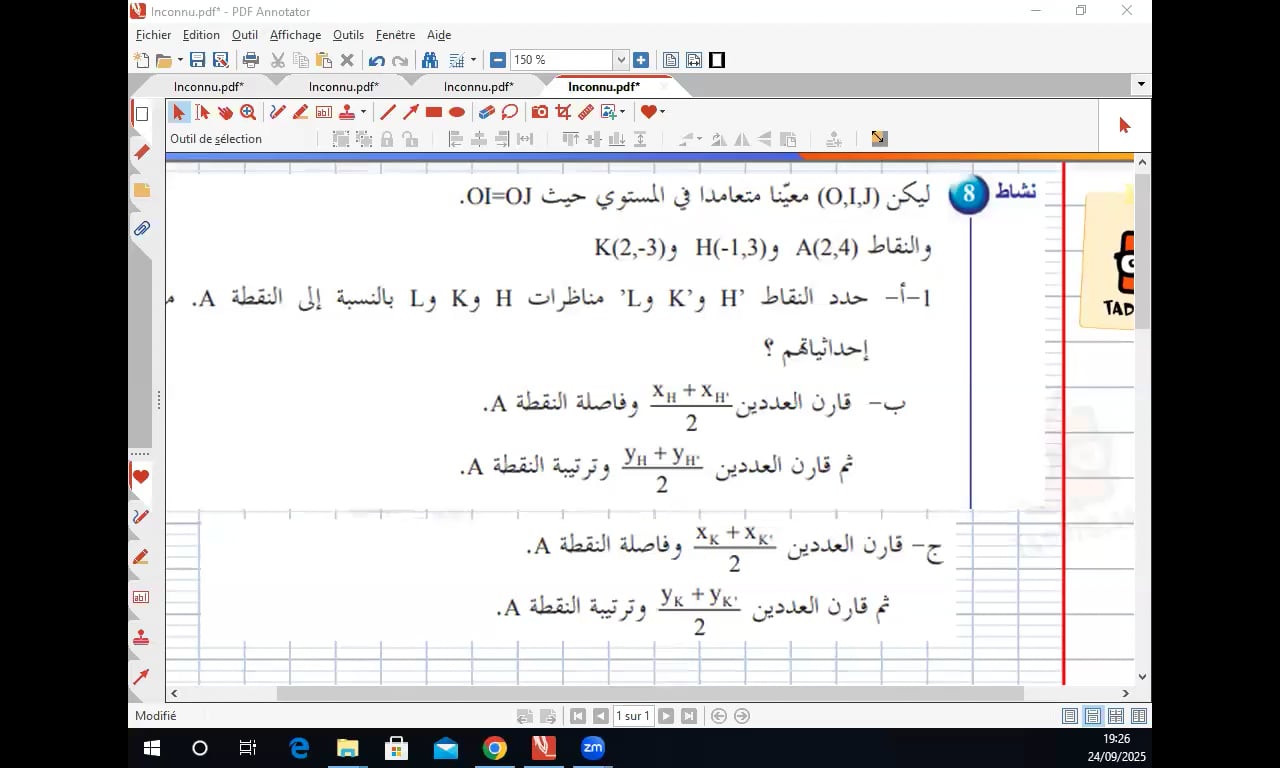Toggle full screen mode icon

(x=716, y=60)
